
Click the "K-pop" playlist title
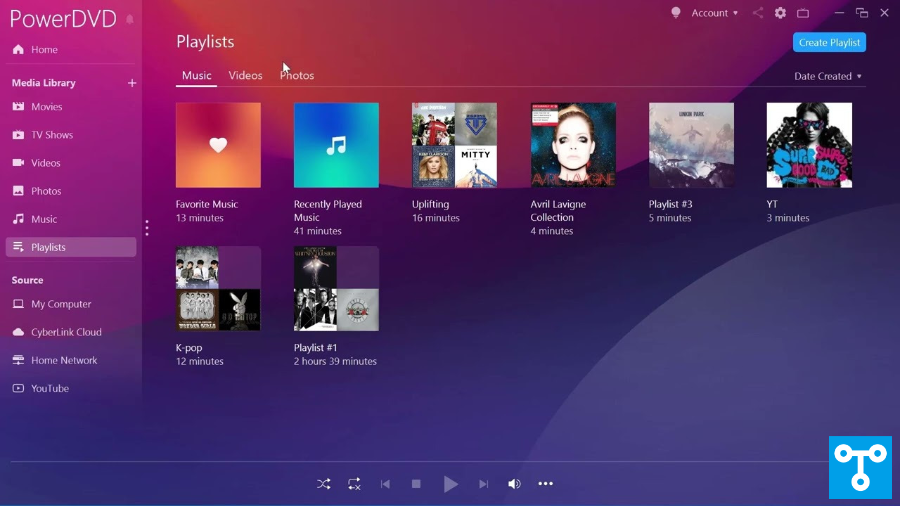click(x=189, y=348)
